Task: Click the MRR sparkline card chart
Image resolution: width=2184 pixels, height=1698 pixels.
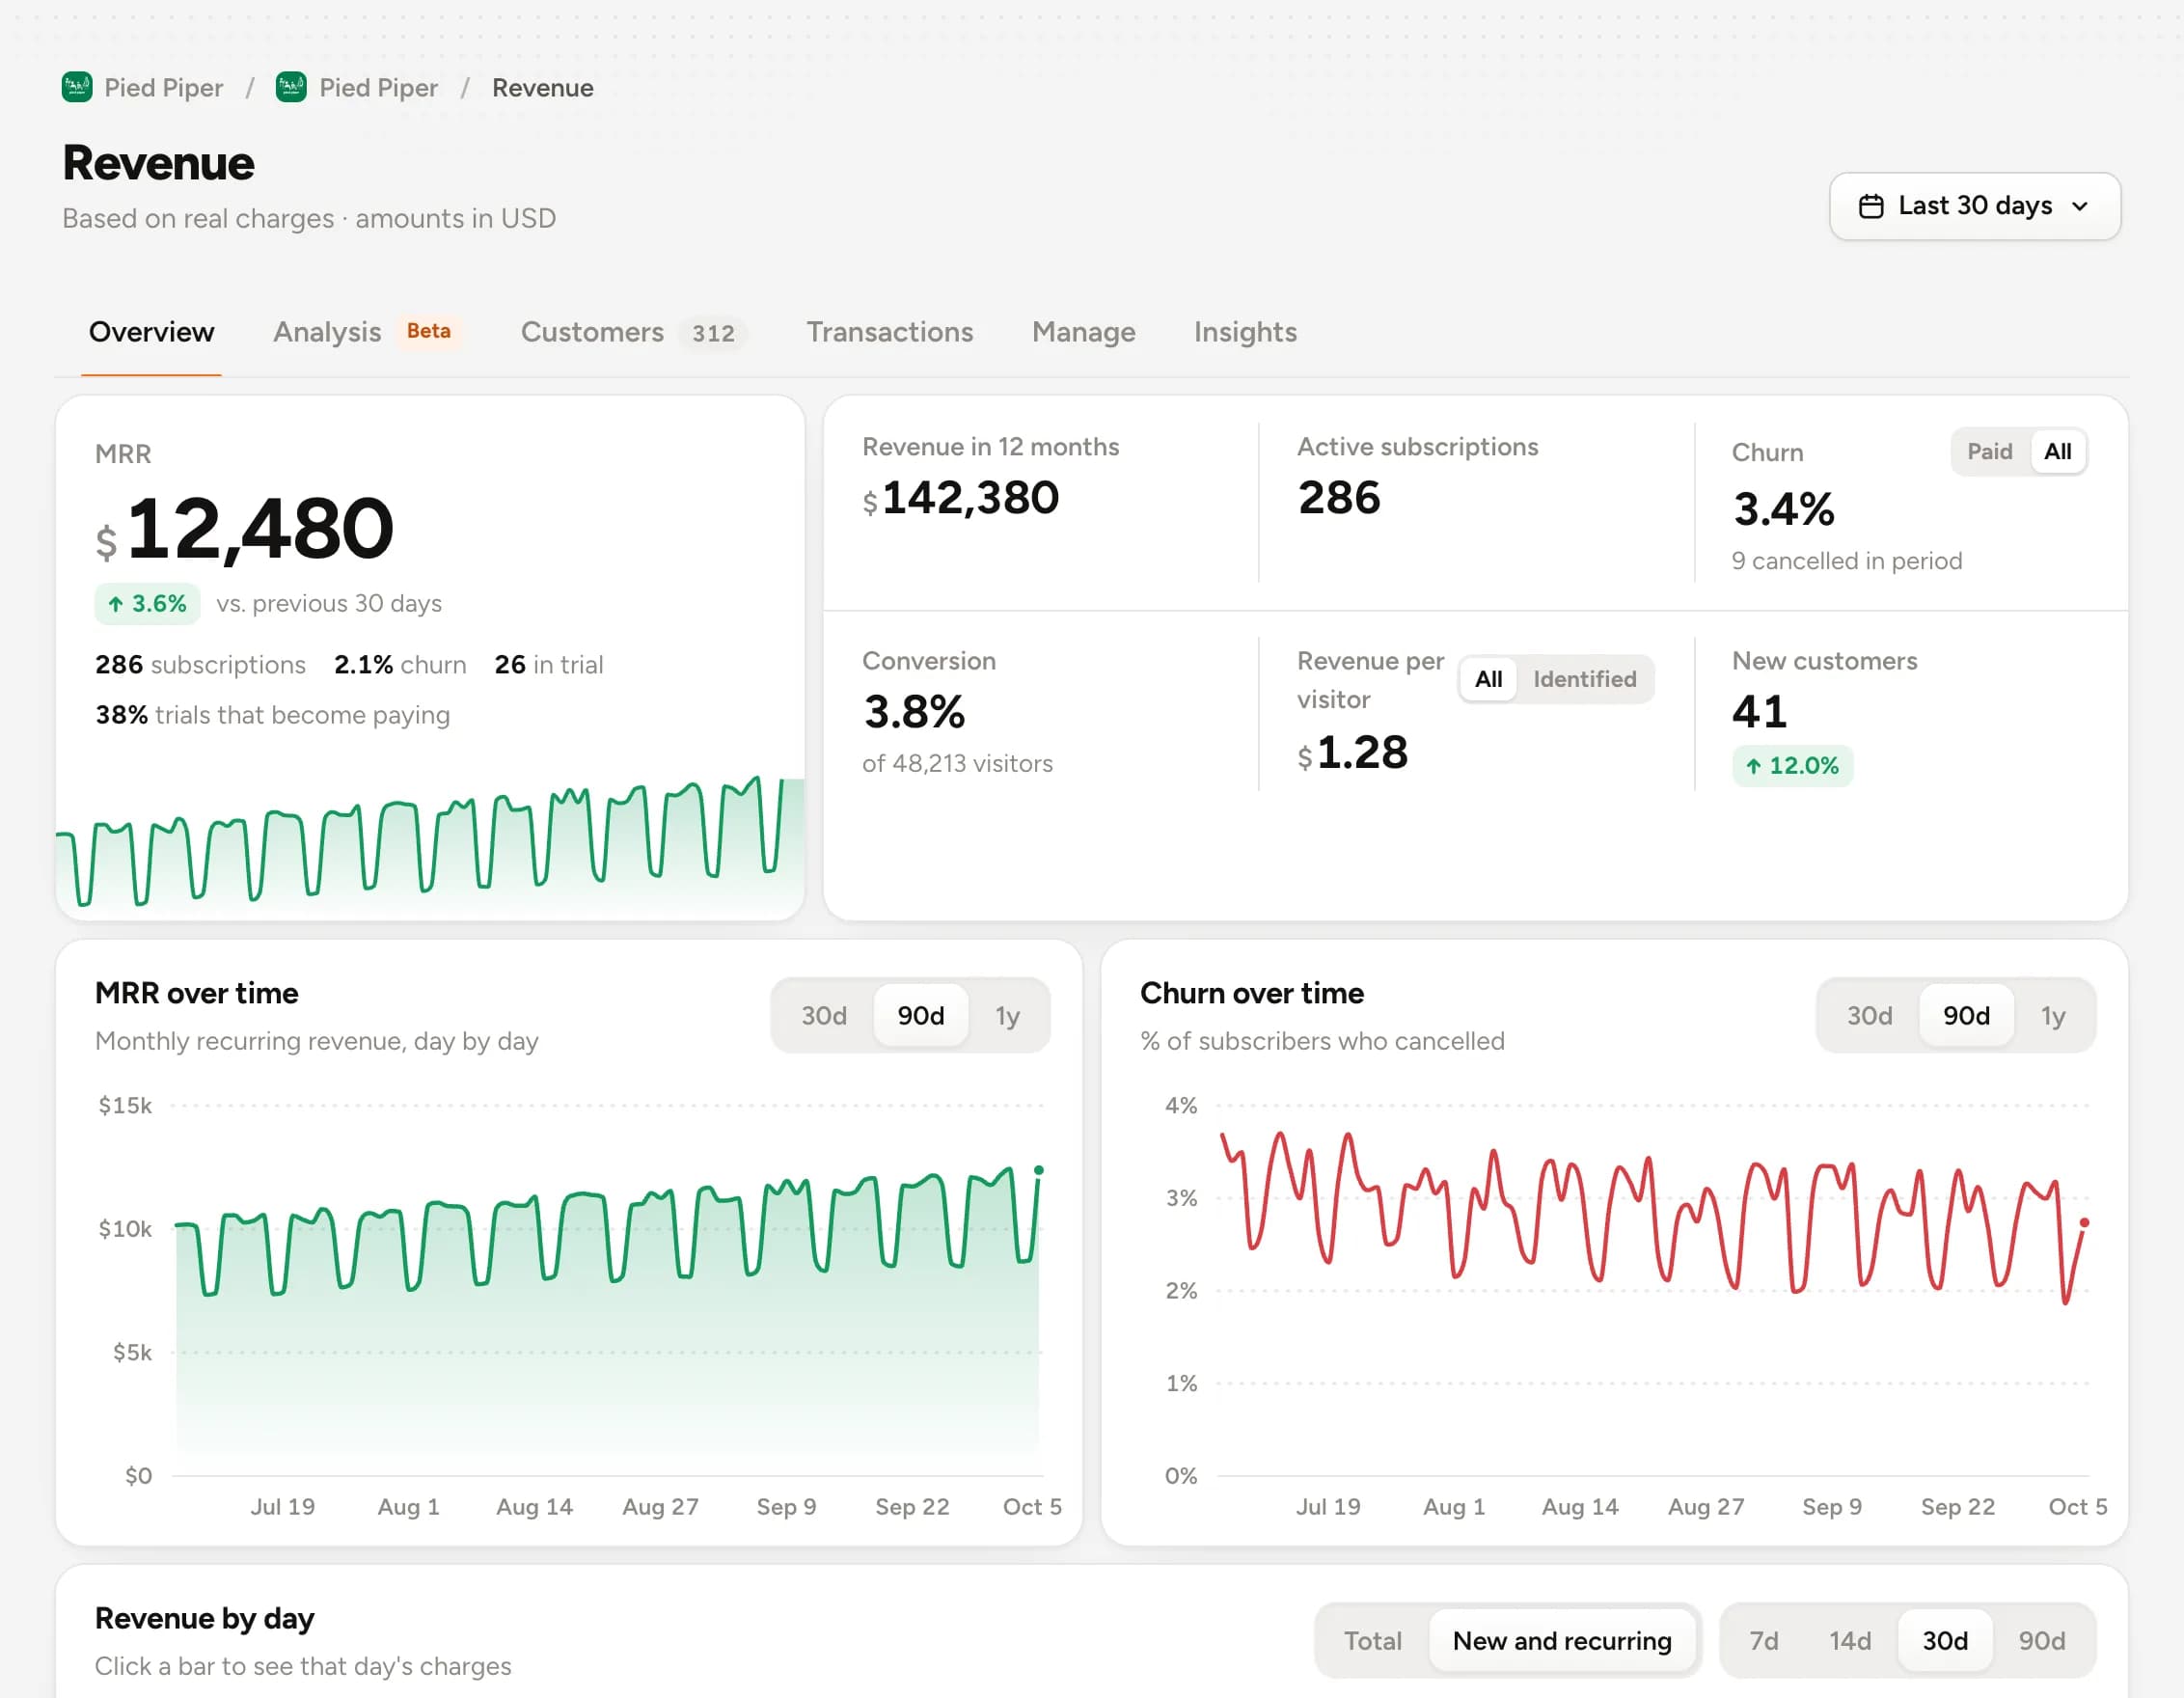Action: (x=430, y=842)
